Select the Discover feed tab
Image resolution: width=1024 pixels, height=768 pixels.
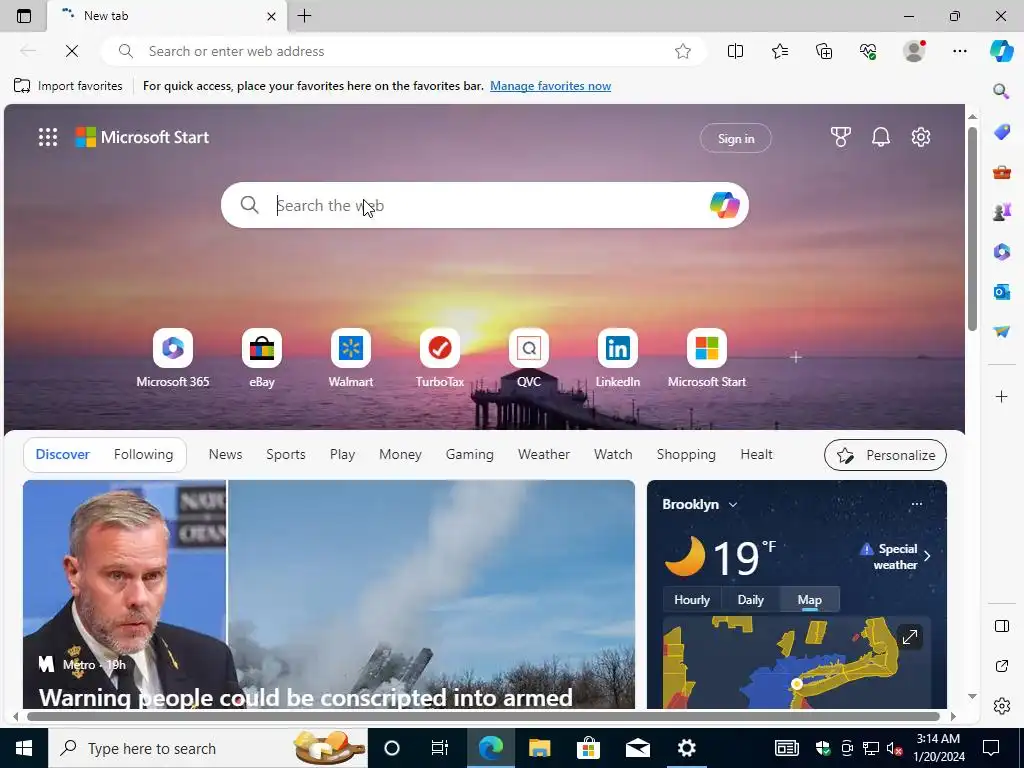[63, 455]
